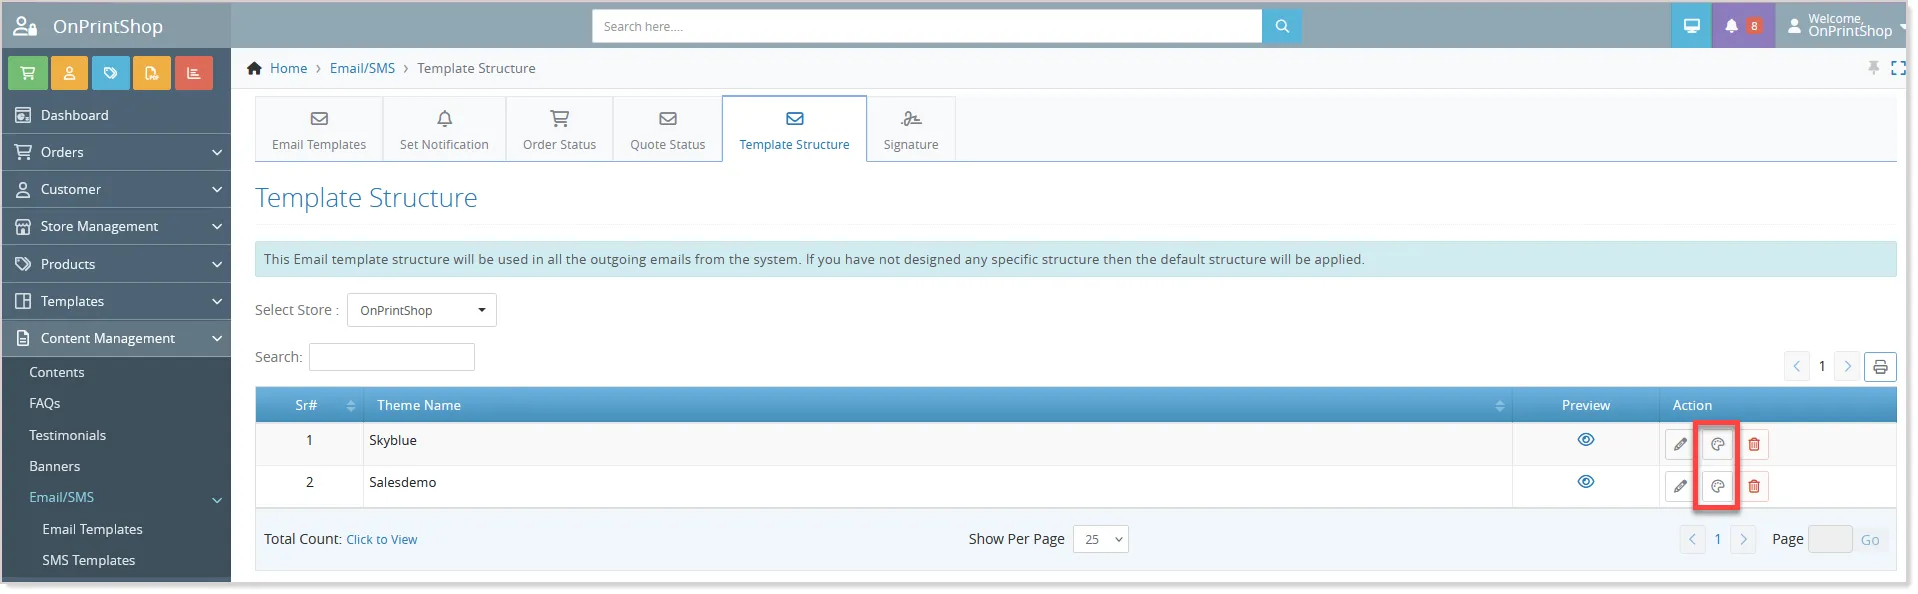Open the Quote Status tab

668,130
